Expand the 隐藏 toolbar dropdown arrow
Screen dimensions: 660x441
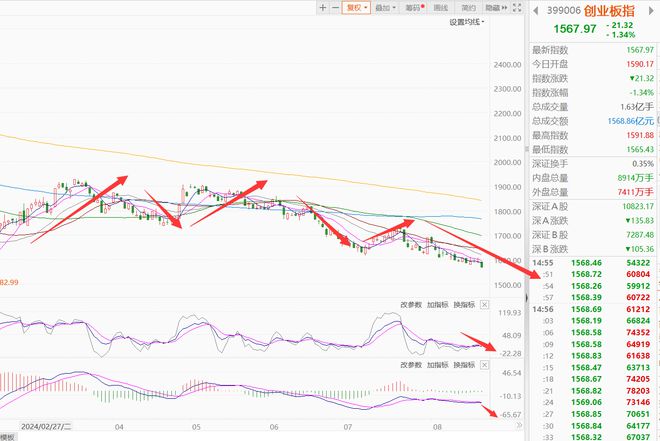tap(503, 7)
